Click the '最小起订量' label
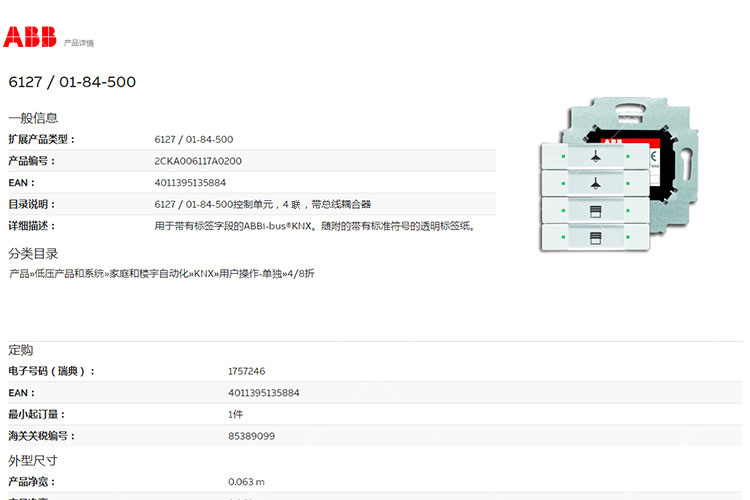 coord(36,414)
